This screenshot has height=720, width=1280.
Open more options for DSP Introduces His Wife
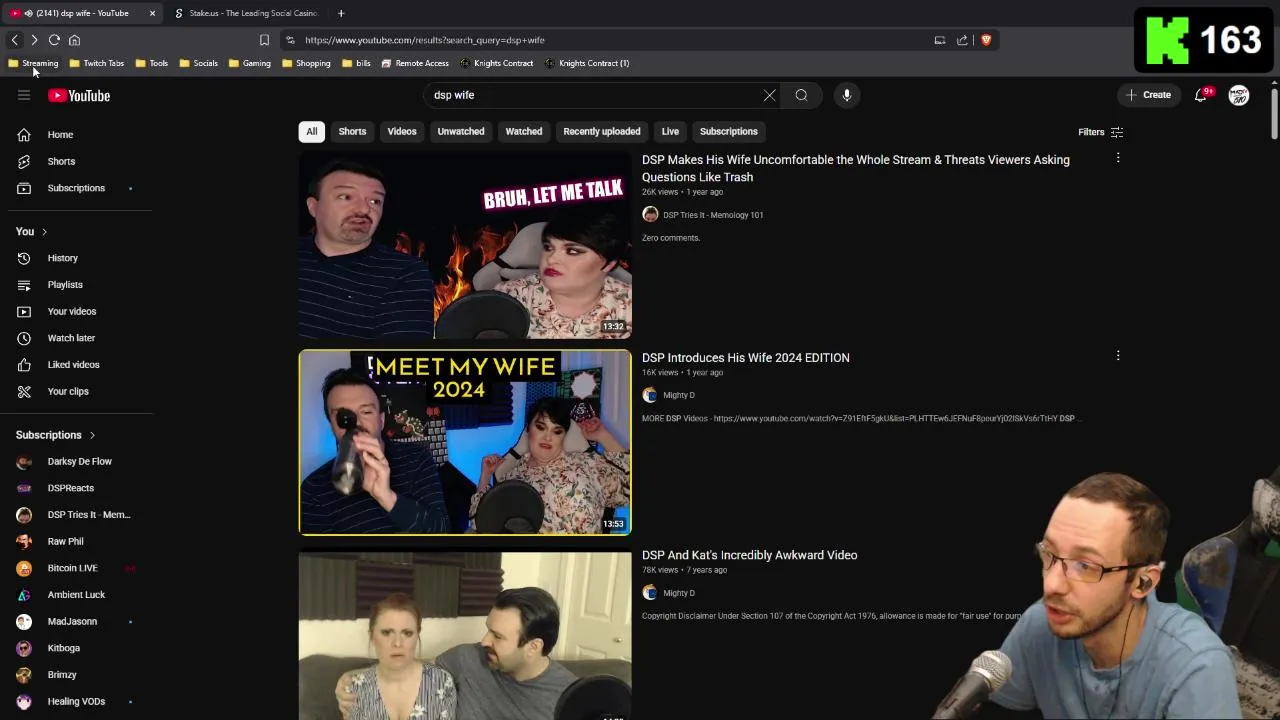1118,356
